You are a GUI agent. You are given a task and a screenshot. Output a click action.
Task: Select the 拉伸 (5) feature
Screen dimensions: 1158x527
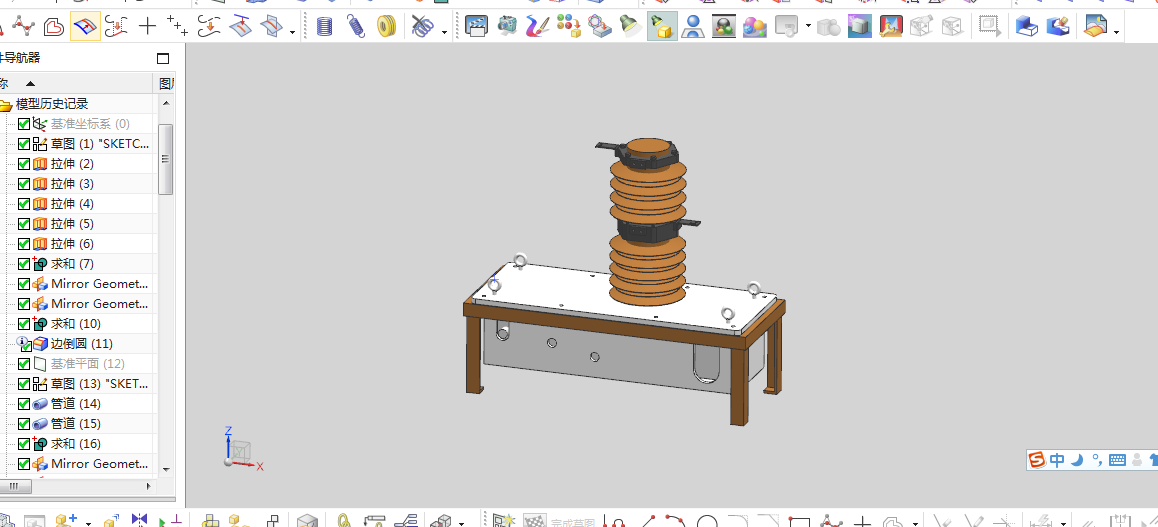click(x=72, y=224)
